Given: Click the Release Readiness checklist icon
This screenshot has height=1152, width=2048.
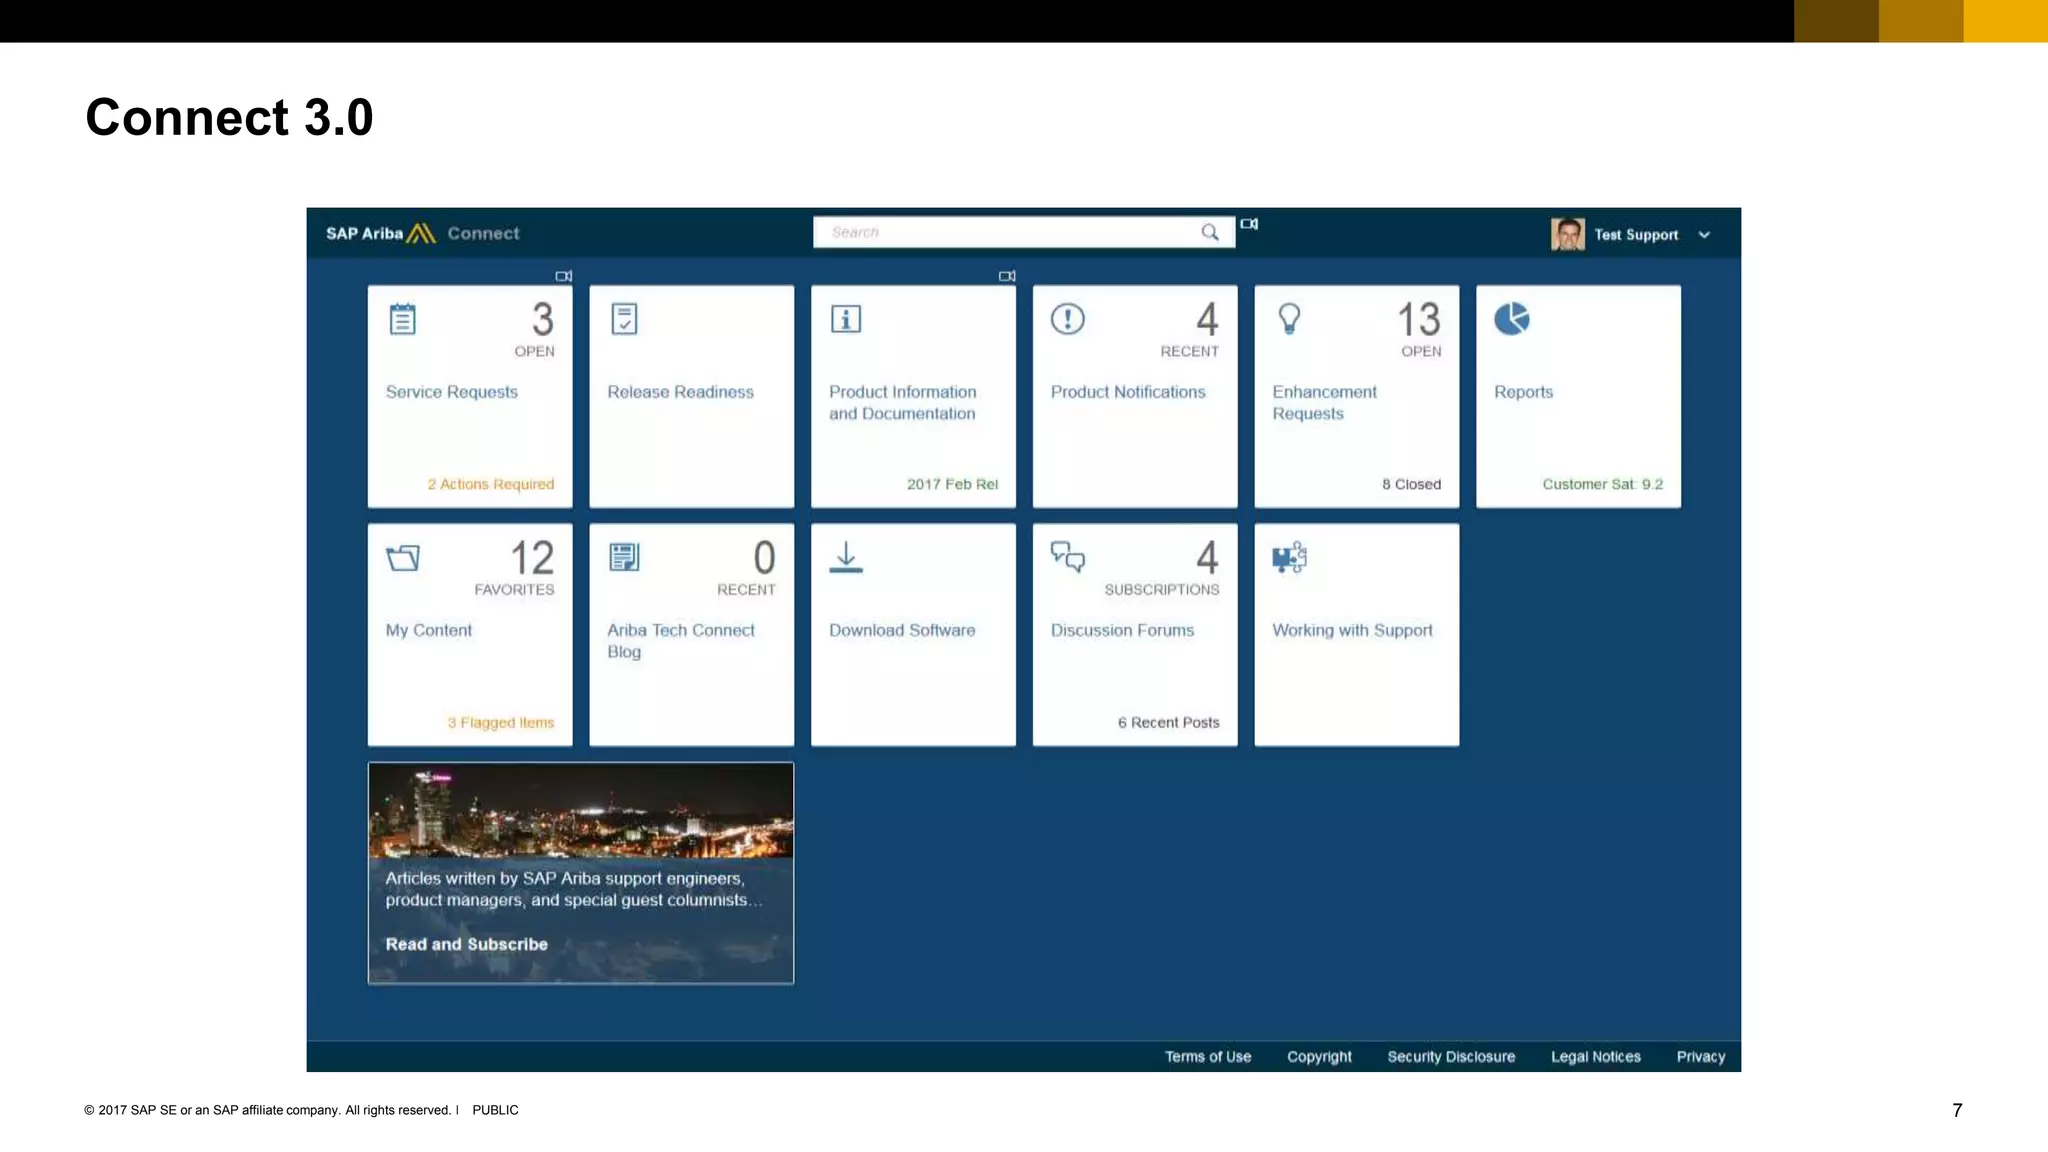Looking at the screenshot, I should [x=624, y=319].
